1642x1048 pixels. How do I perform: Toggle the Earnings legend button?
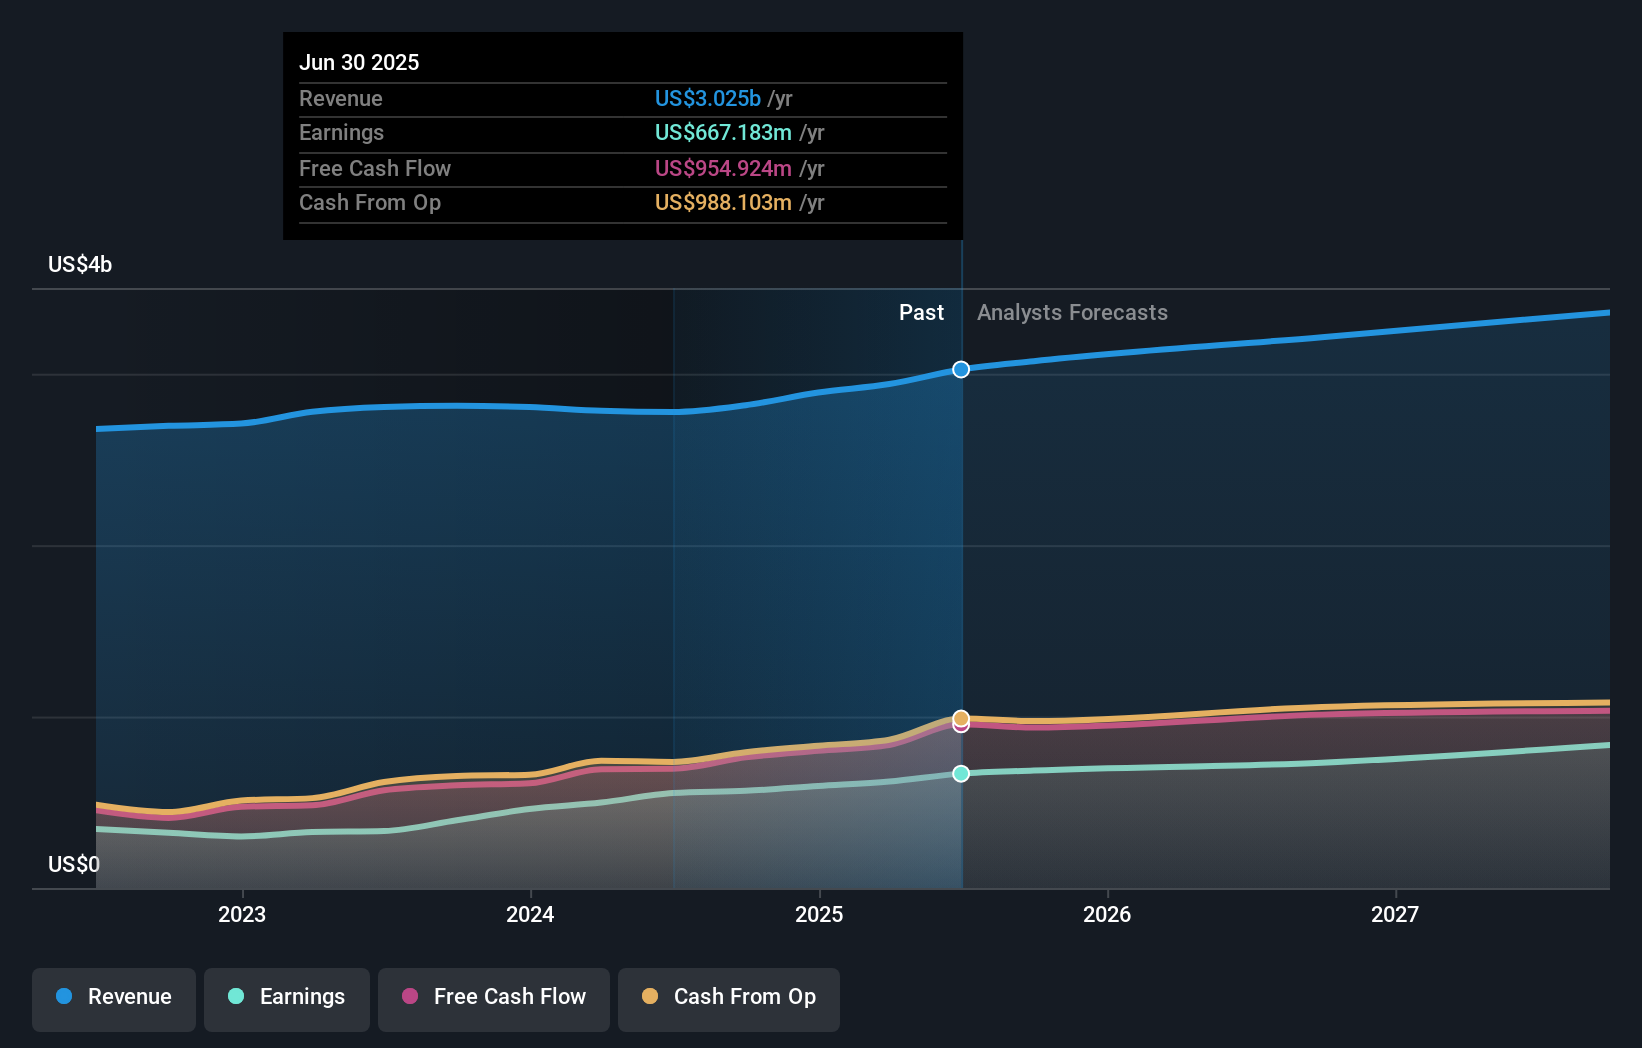pyautogui.click(x=287, y=999)
